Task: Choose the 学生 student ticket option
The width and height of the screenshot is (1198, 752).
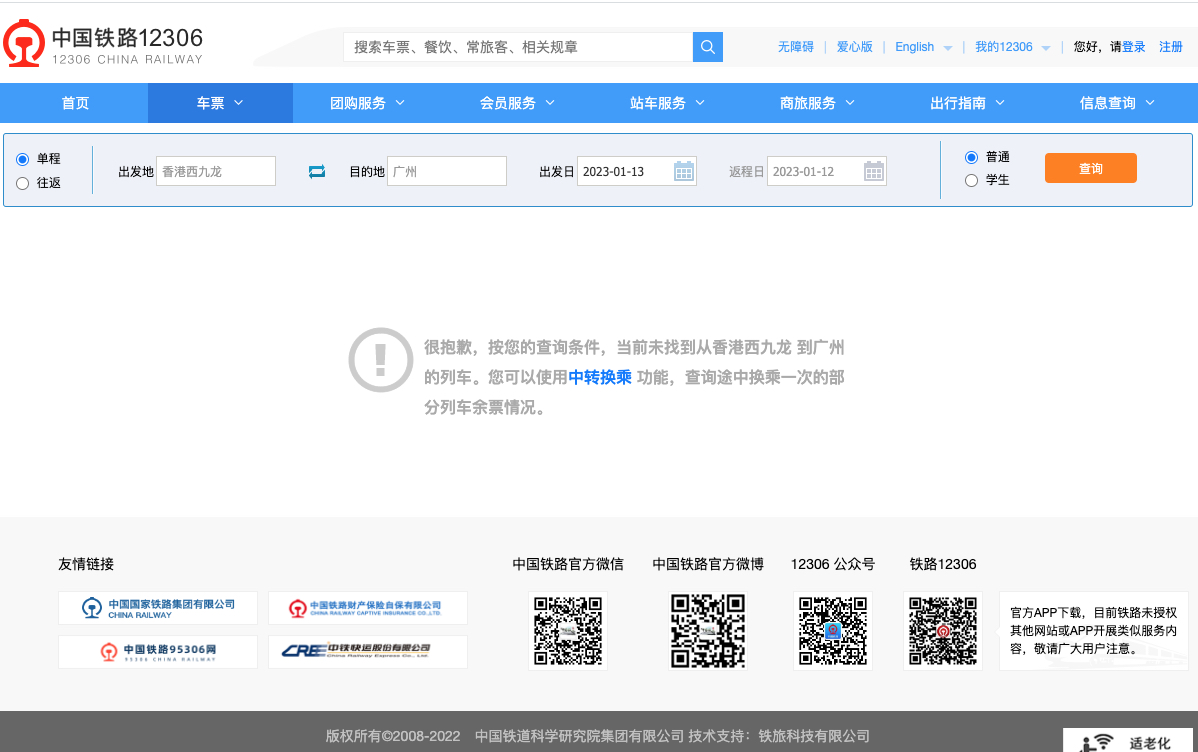Action: coord(971,181)
